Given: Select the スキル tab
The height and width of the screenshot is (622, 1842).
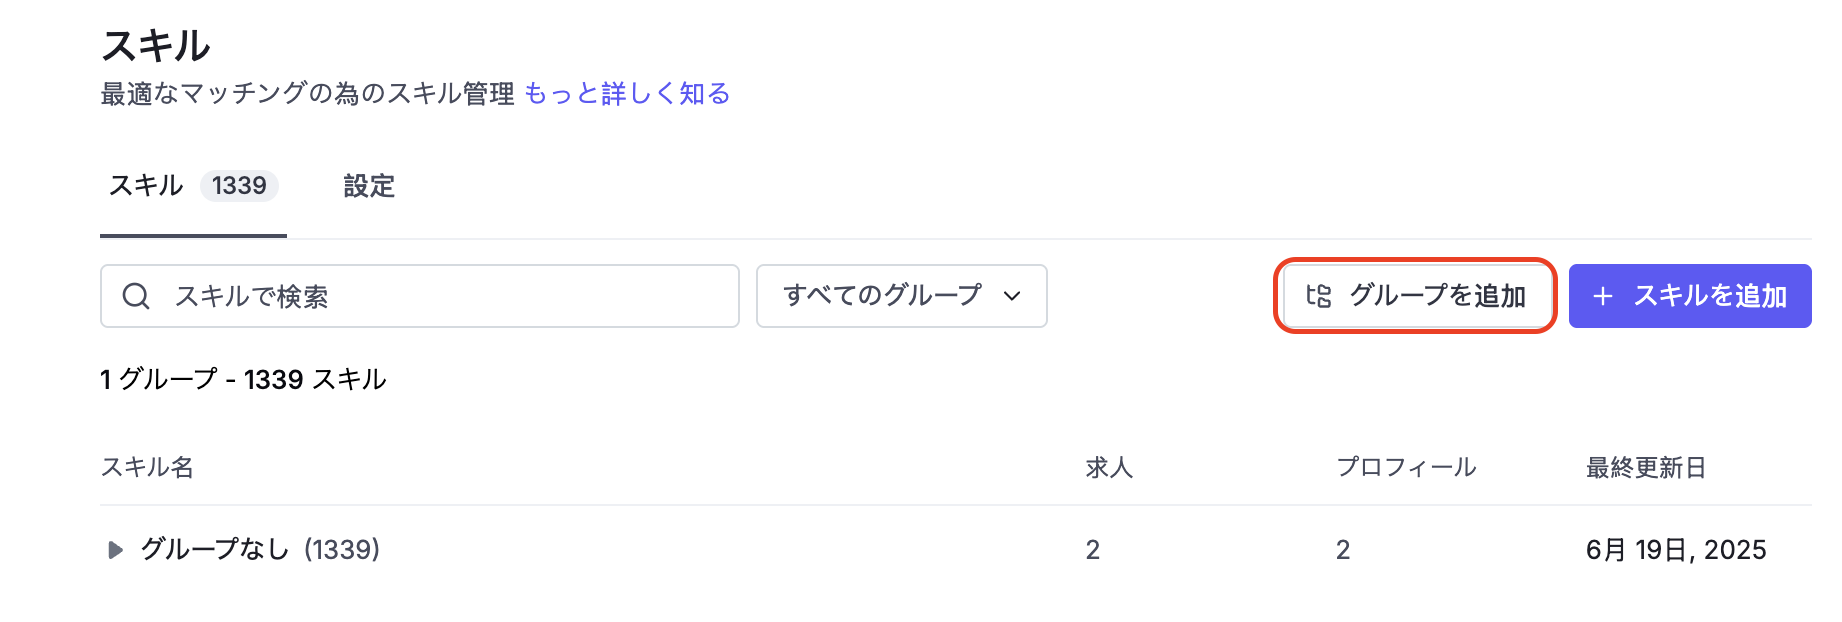Looking at the screenshot, I should [193, 186].
